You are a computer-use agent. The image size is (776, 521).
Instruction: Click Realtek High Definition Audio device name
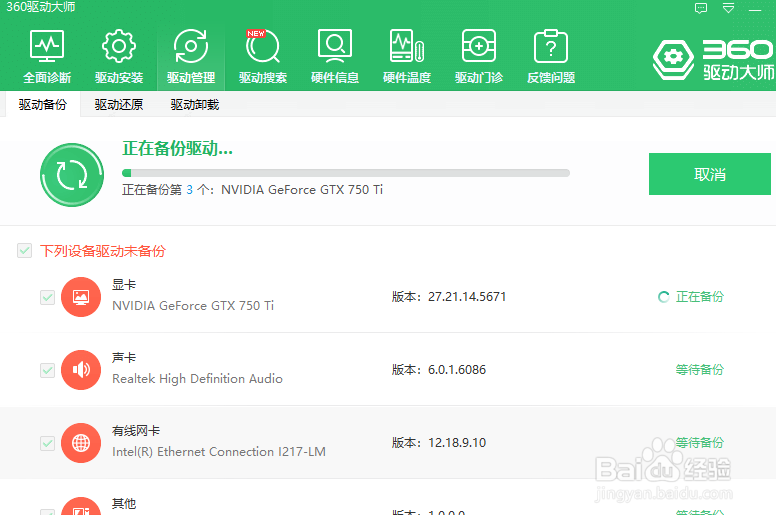coord(197,379)
